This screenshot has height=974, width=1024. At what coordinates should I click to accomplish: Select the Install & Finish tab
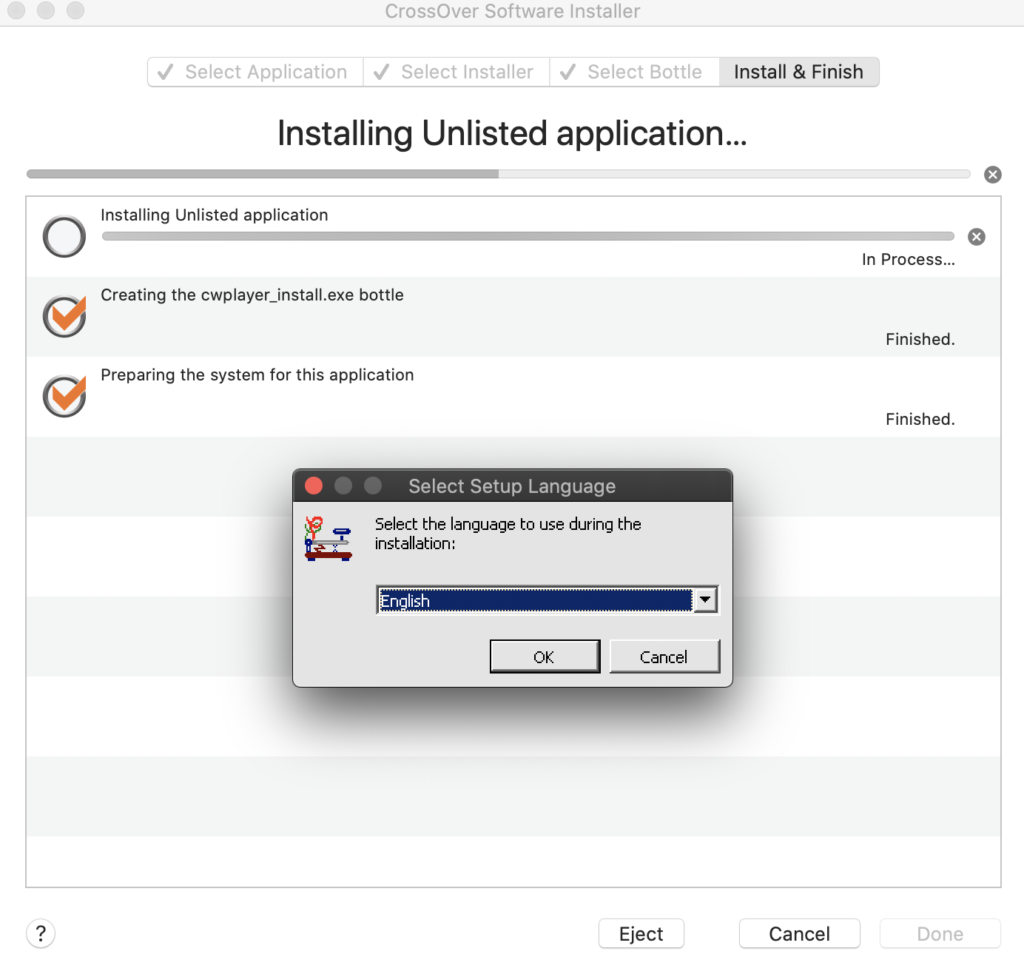click(798, 72)
